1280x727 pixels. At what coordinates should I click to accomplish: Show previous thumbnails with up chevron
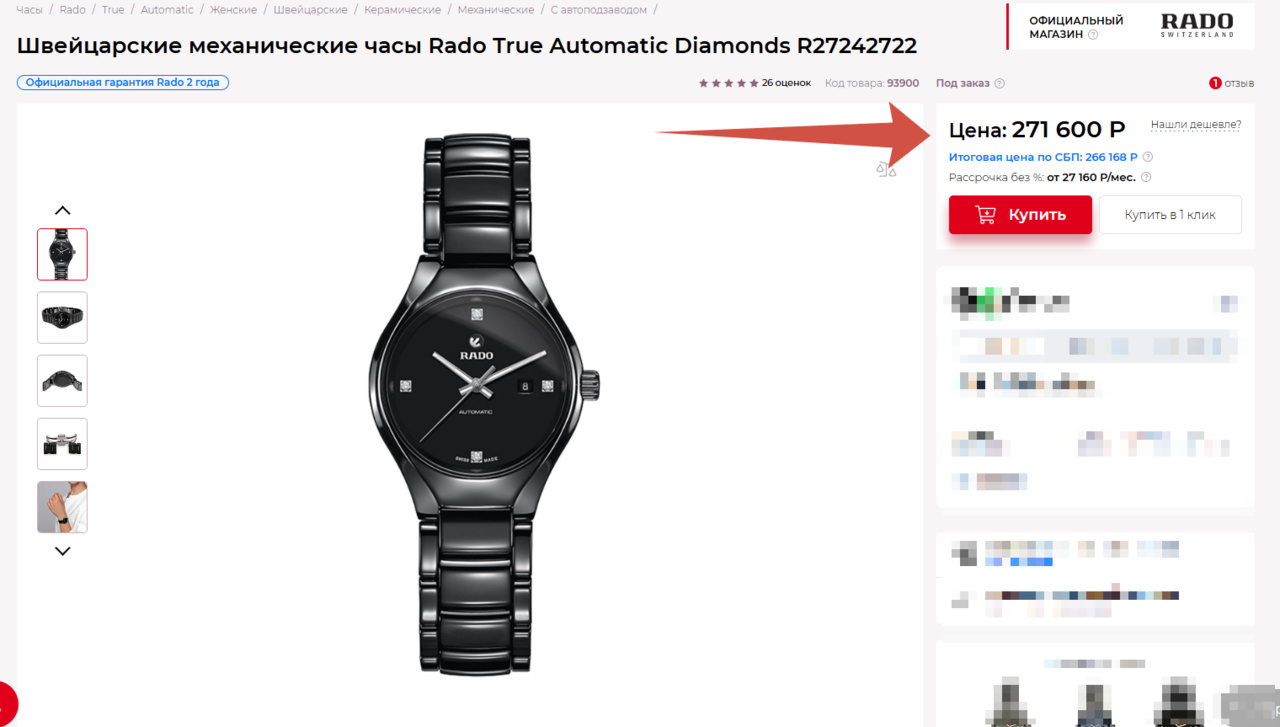[62, 210]
